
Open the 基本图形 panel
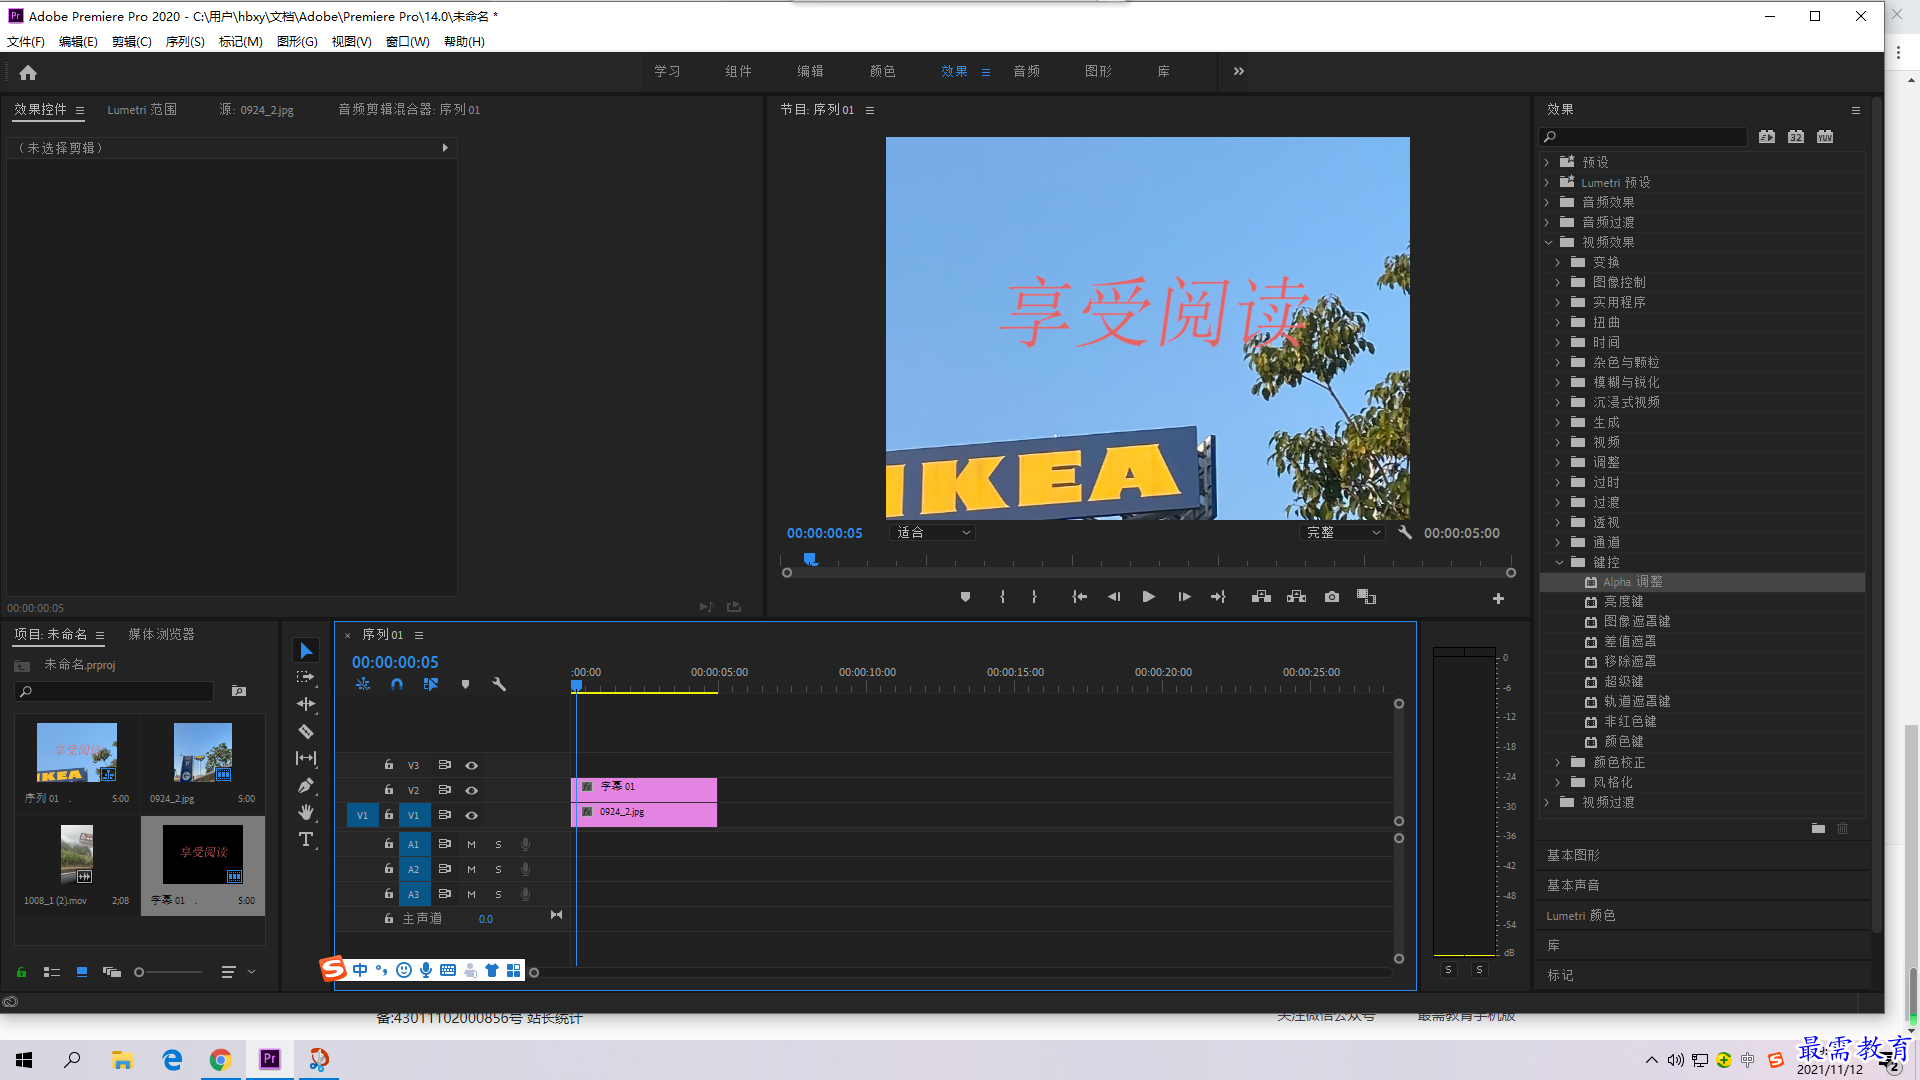click(1573, 855)
